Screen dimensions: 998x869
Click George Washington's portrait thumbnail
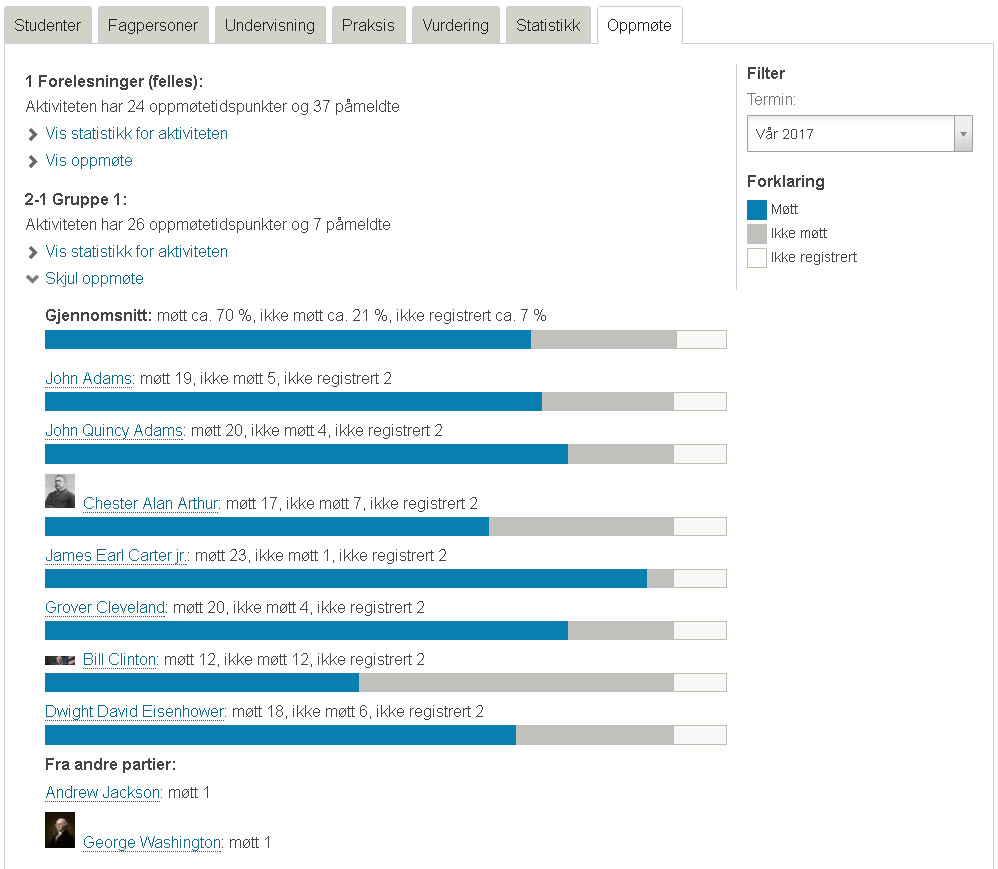pyautogui.click(x=60, y=830)
